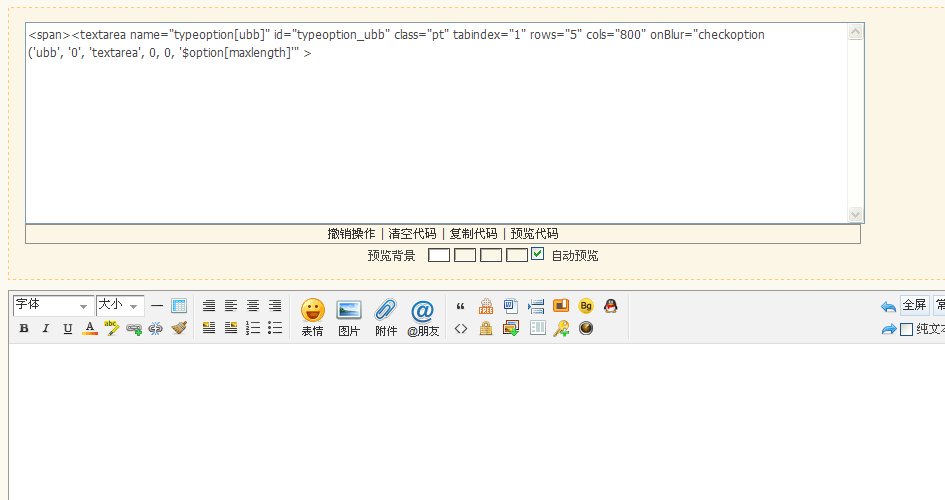Image resolution: width=945 pixels, height=500 pixels.
Task: Pick the fourth preview background swatch
Action: 516,255
